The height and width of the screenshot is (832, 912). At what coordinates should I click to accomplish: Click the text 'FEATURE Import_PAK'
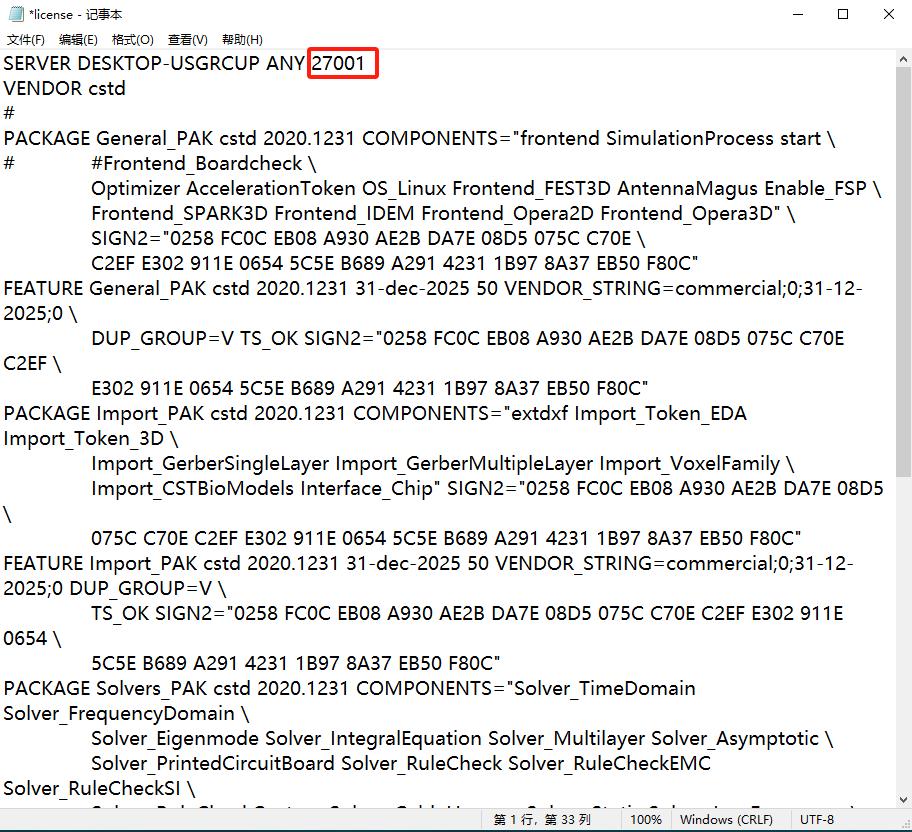click(x=100, y=564)
